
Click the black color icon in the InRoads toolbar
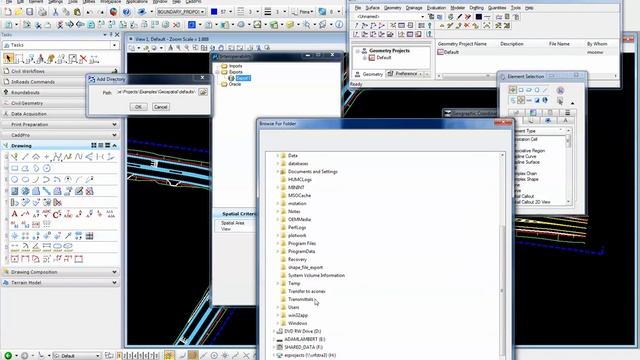tap(478, 17)
